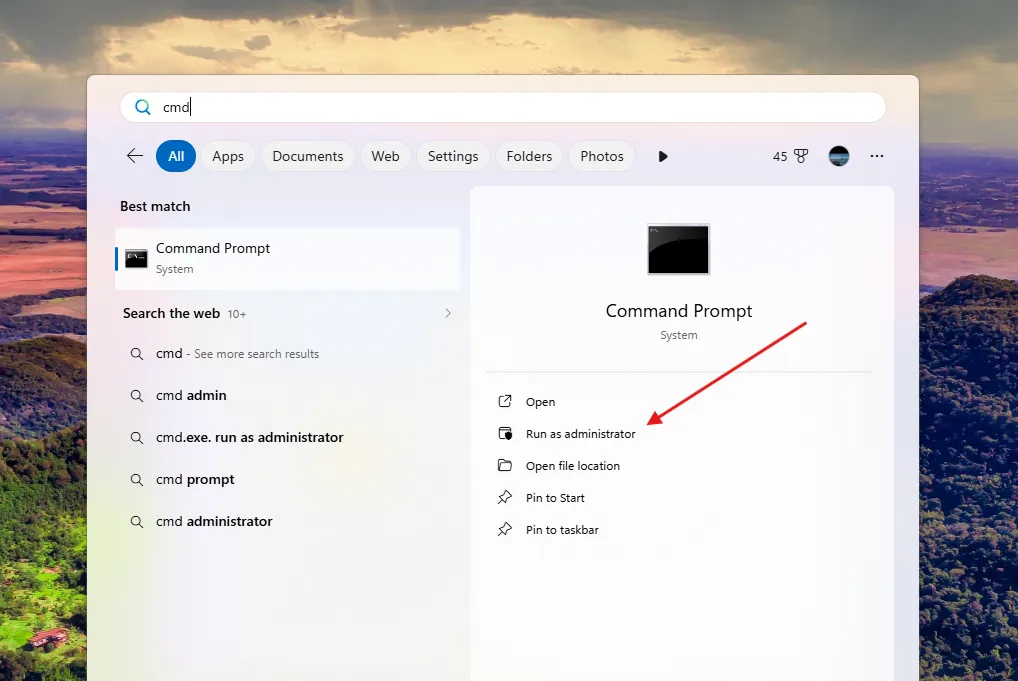This screenshot has height=681, width=1018.
Task: Click the Command Prompt icon in Best match
Action: 136,258
